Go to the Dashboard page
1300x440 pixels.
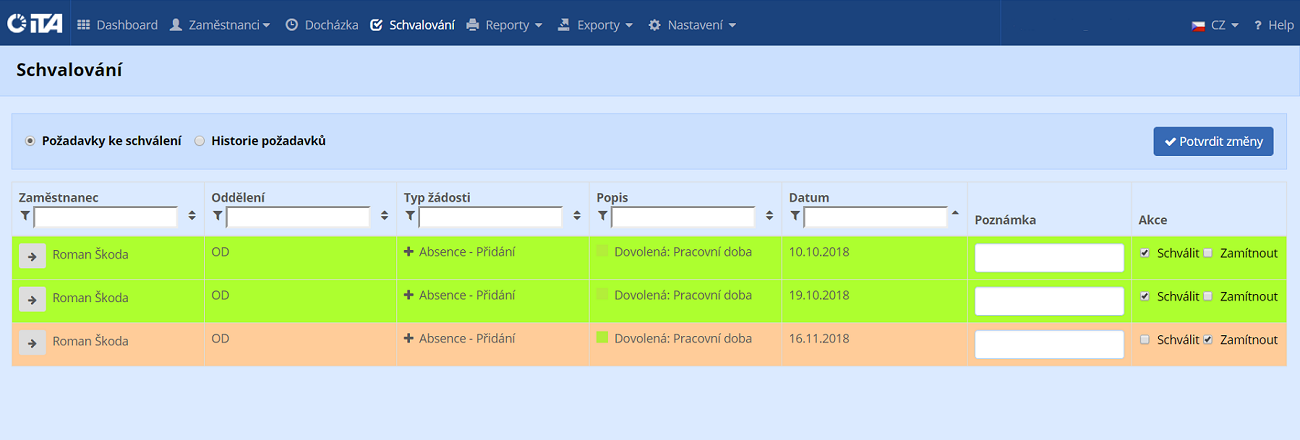click(117, 25)
